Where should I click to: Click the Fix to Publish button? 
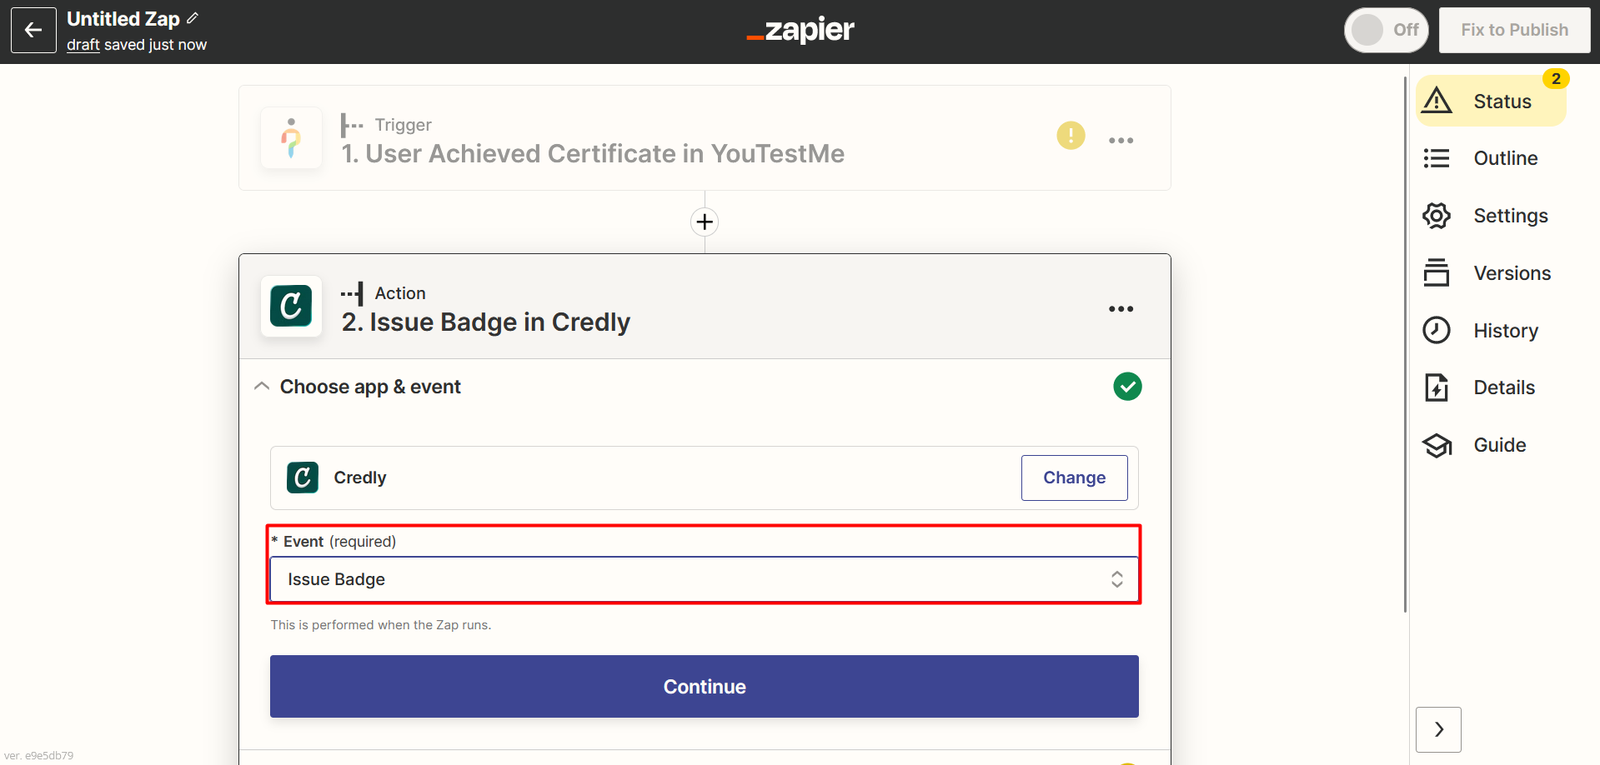coord(1514,30)
